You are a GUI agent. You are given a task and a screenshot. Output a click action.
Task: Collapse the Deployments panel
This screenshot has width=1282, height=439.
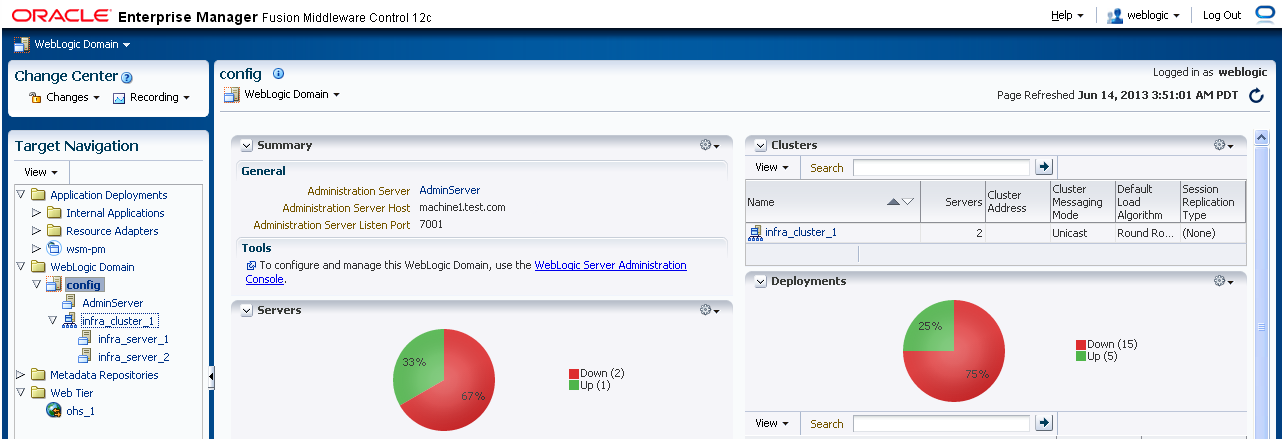(761, 281)
